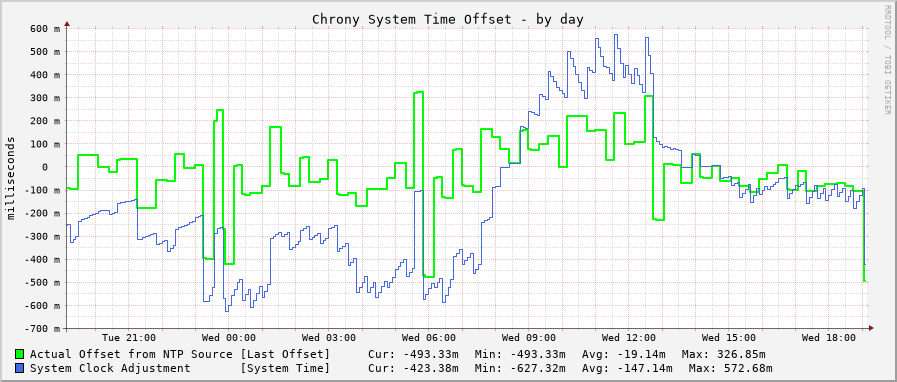Click the 'Wed 12:00' x-axis tick label
Image resolution: width=897 pixels, height=382 pixels.
(629, 338)
